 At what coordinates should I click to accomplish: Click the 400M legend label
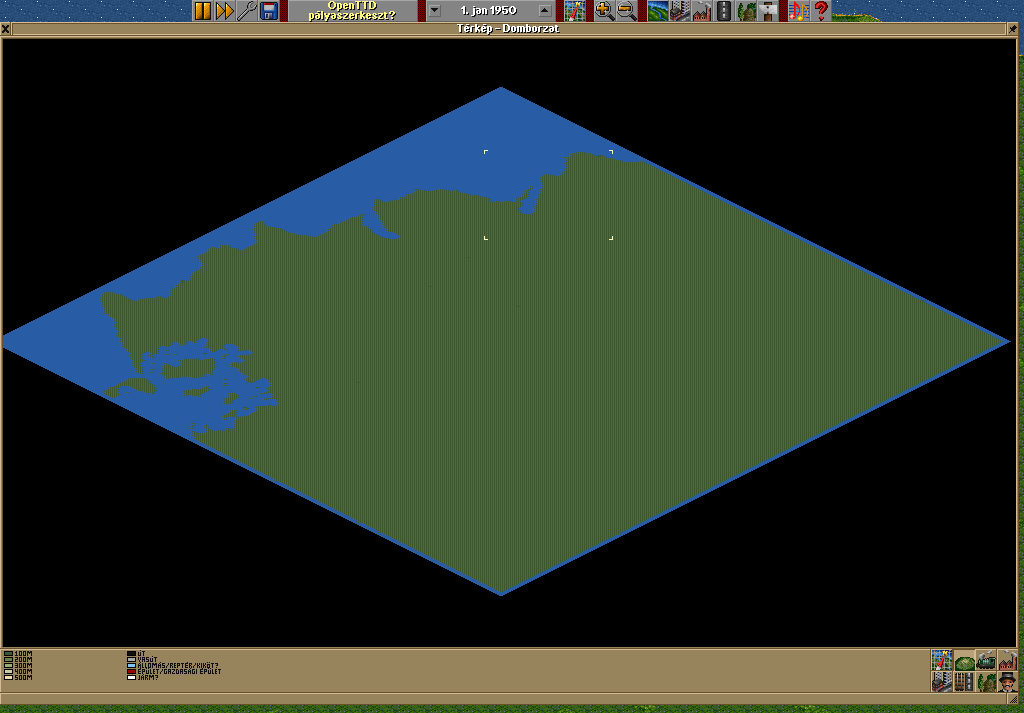(x=24, y=671)
